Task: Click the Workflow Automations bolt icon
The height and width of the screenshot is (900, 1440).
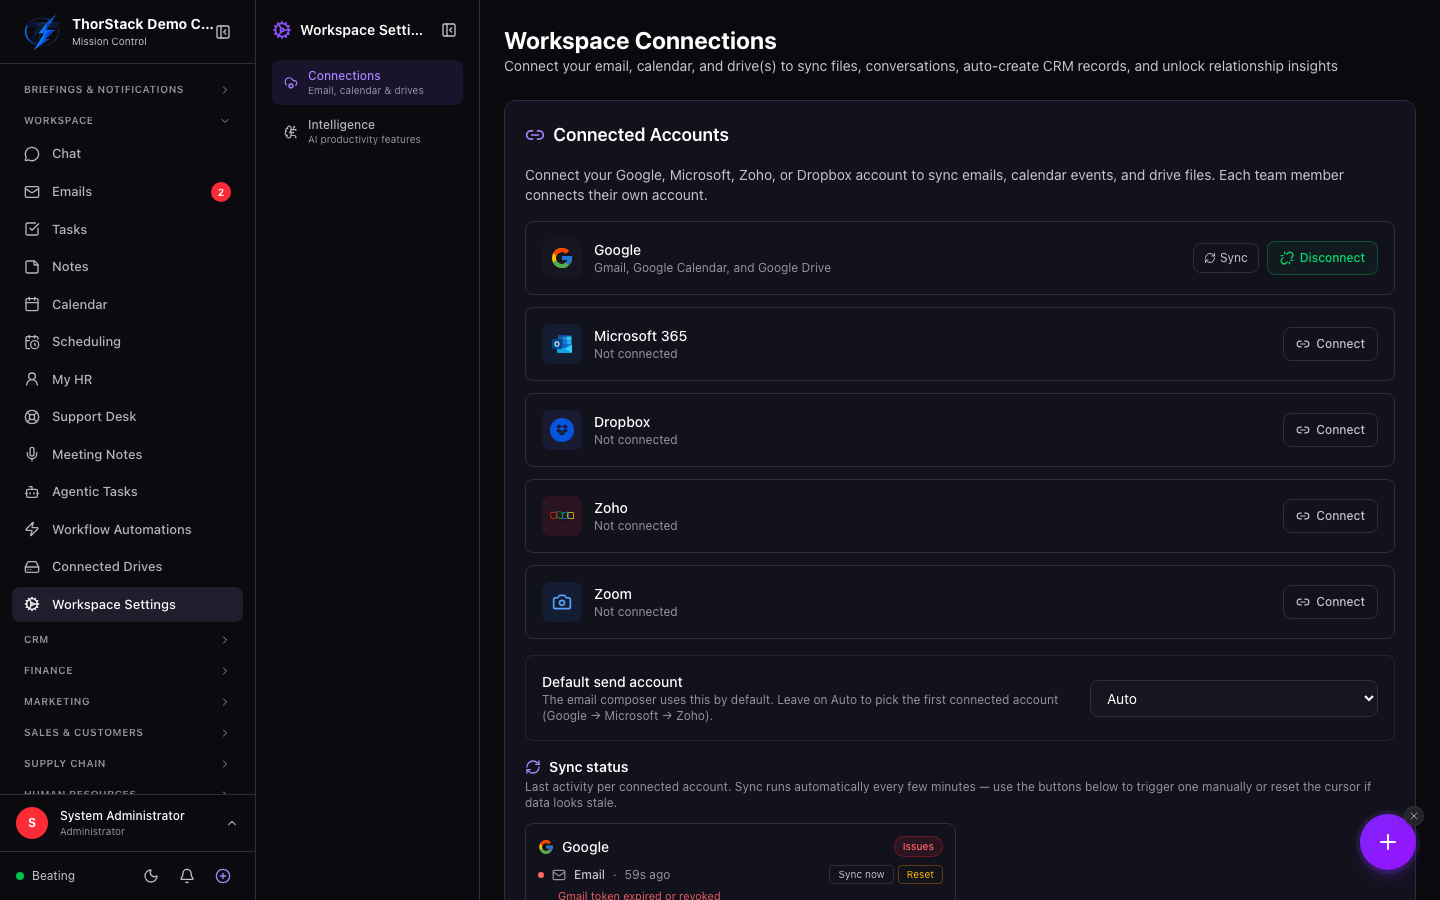Action: 32,529
